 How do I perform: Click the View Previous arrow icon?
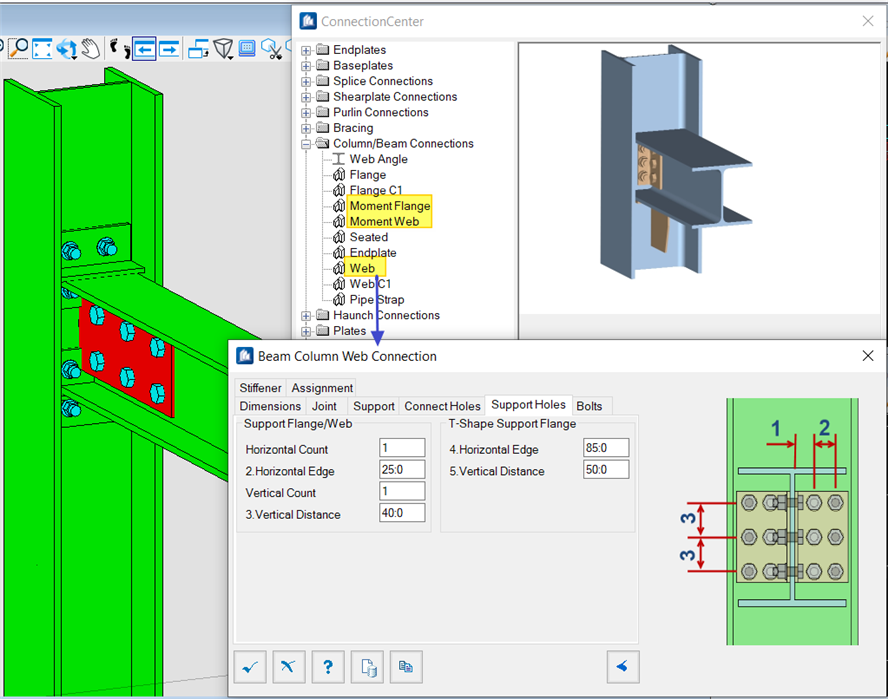pyautogui.click(x=144, y=48)
